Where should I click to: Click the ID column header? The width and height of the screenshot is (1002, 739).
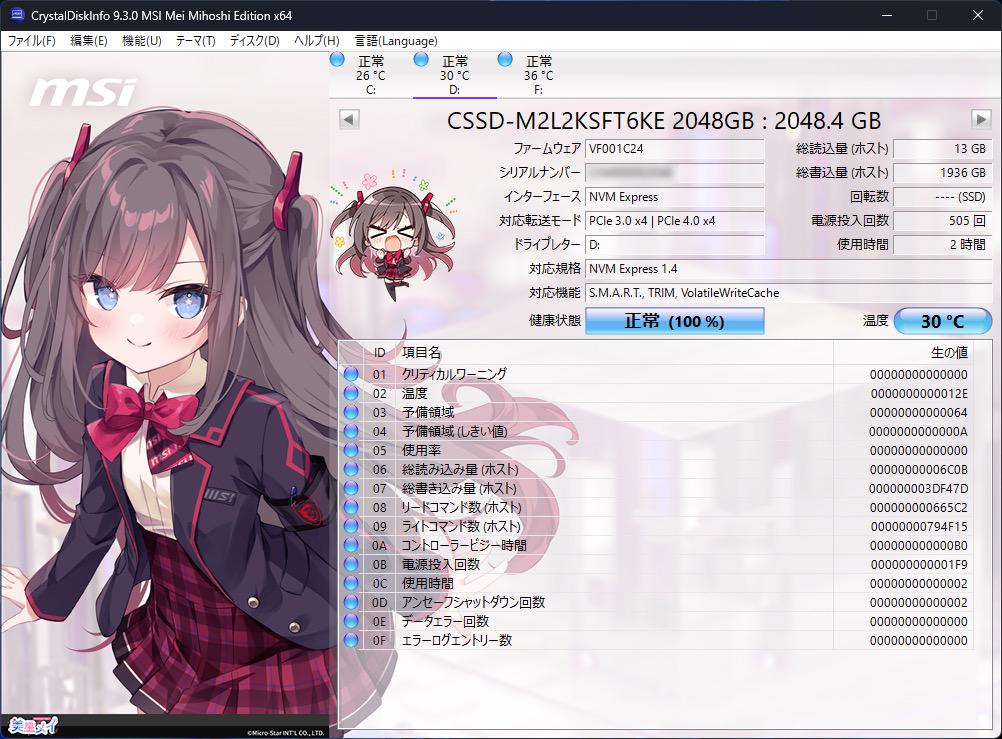[380, 352]
